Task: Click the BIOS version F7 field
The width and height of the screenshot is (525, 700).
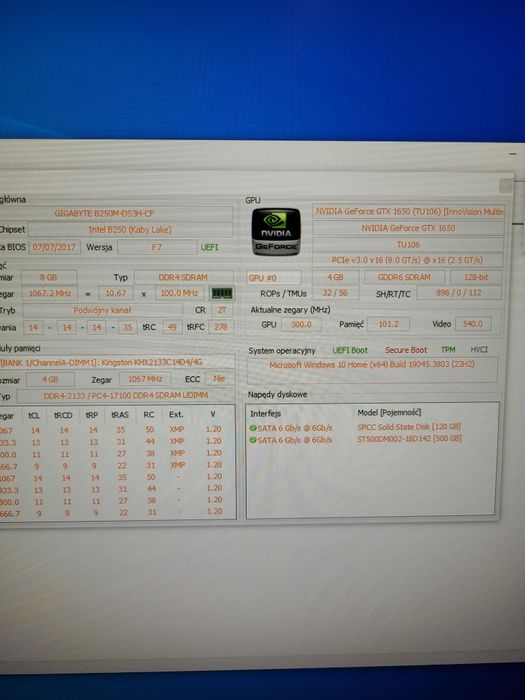Action: (x=157, y=247)
